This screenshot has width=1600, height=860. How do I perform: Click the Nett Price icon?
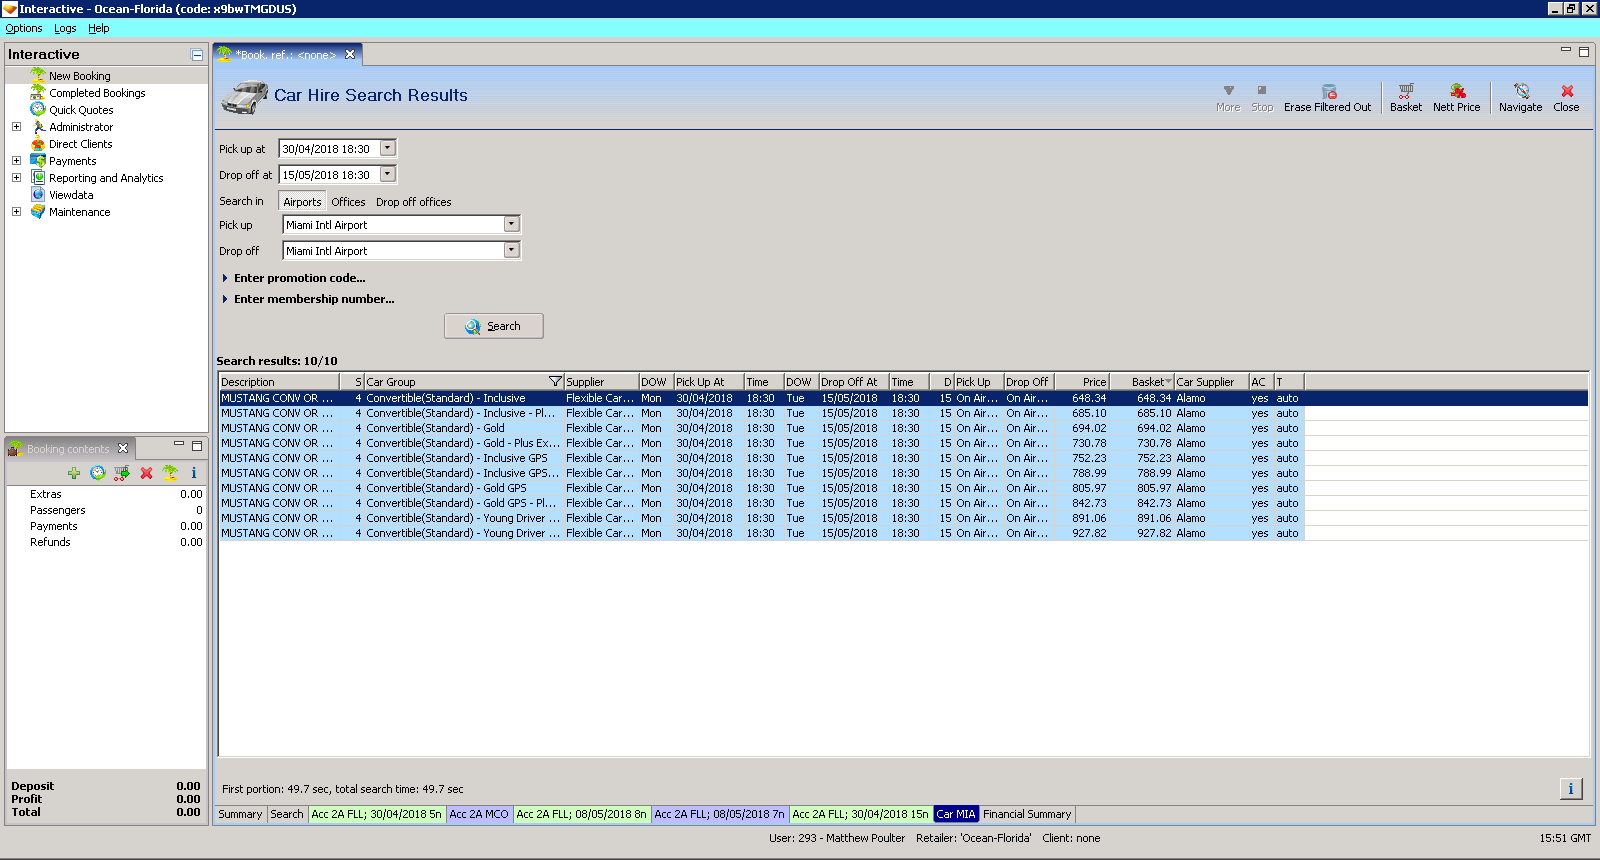click(x=1457, y=91)
